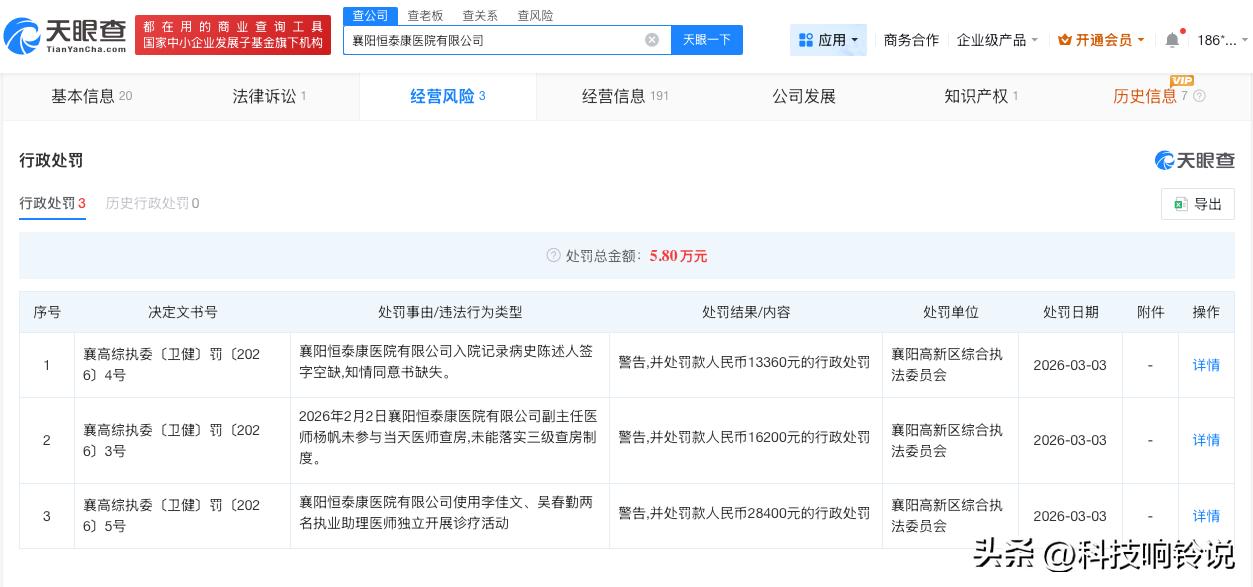Viewport: 1253px width, 587px height.
Task: Click the 处罚单位 column header
Action: click(950, 312)
